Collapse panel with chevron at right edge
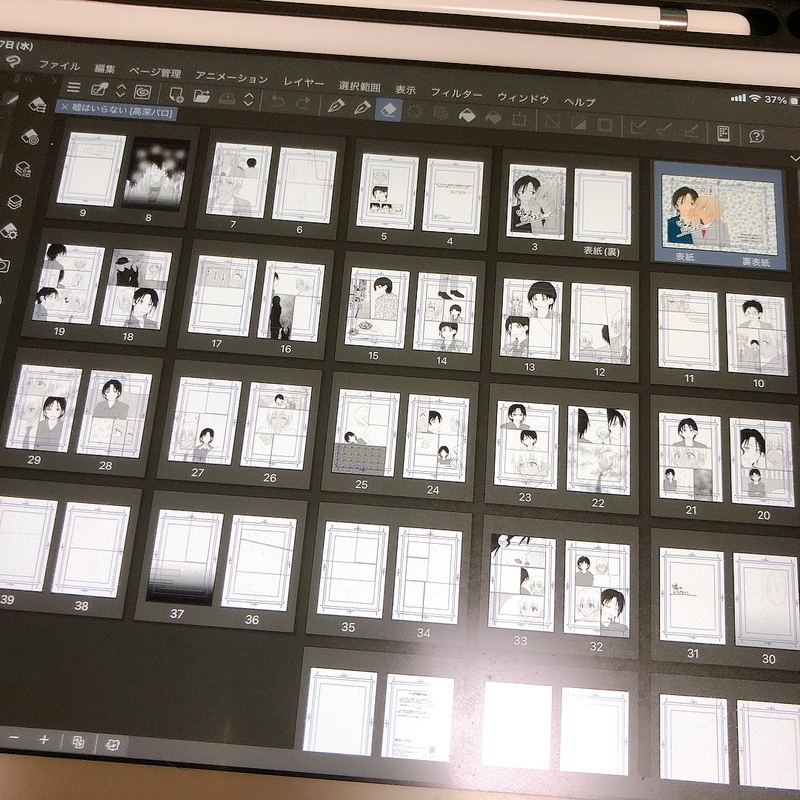The height and width of the screenshot is (800, 800). click(794, 159)
